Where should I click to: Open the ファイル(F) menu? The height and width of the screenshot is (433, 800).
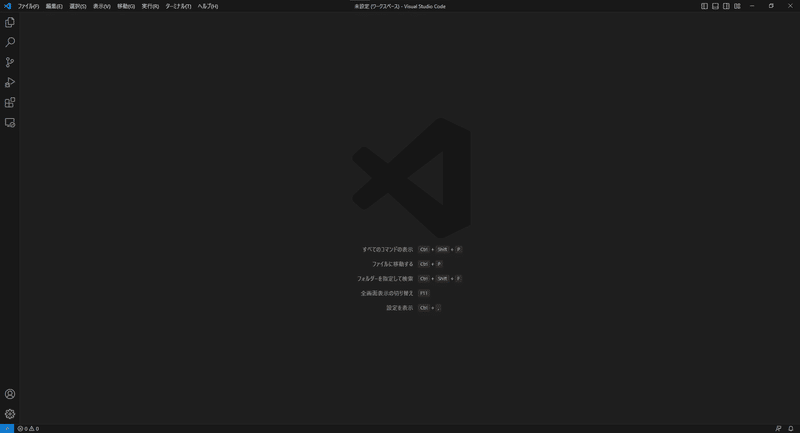click(28, 7)
